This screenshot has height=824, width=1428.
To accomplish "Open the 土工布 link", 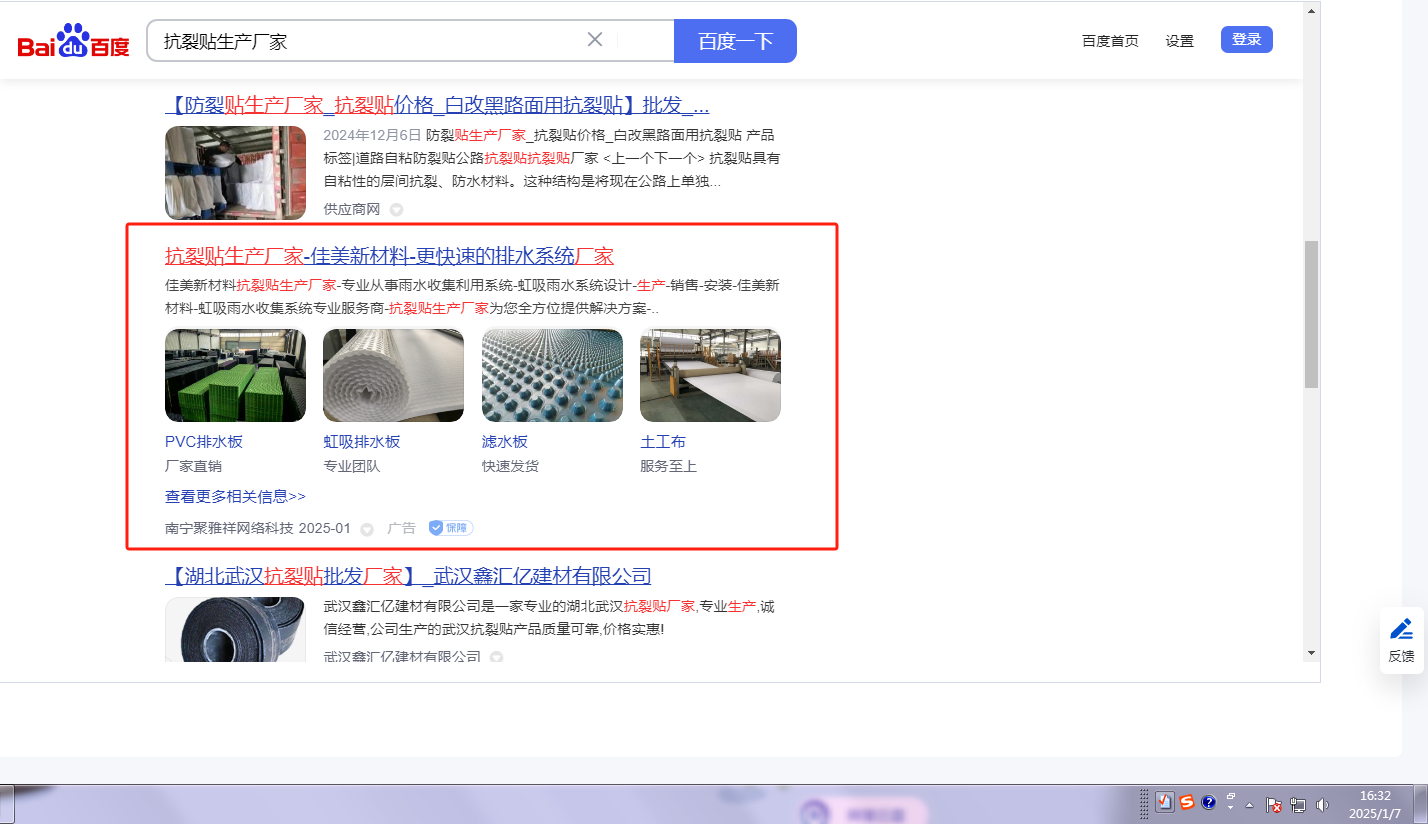I will [663, 442].
